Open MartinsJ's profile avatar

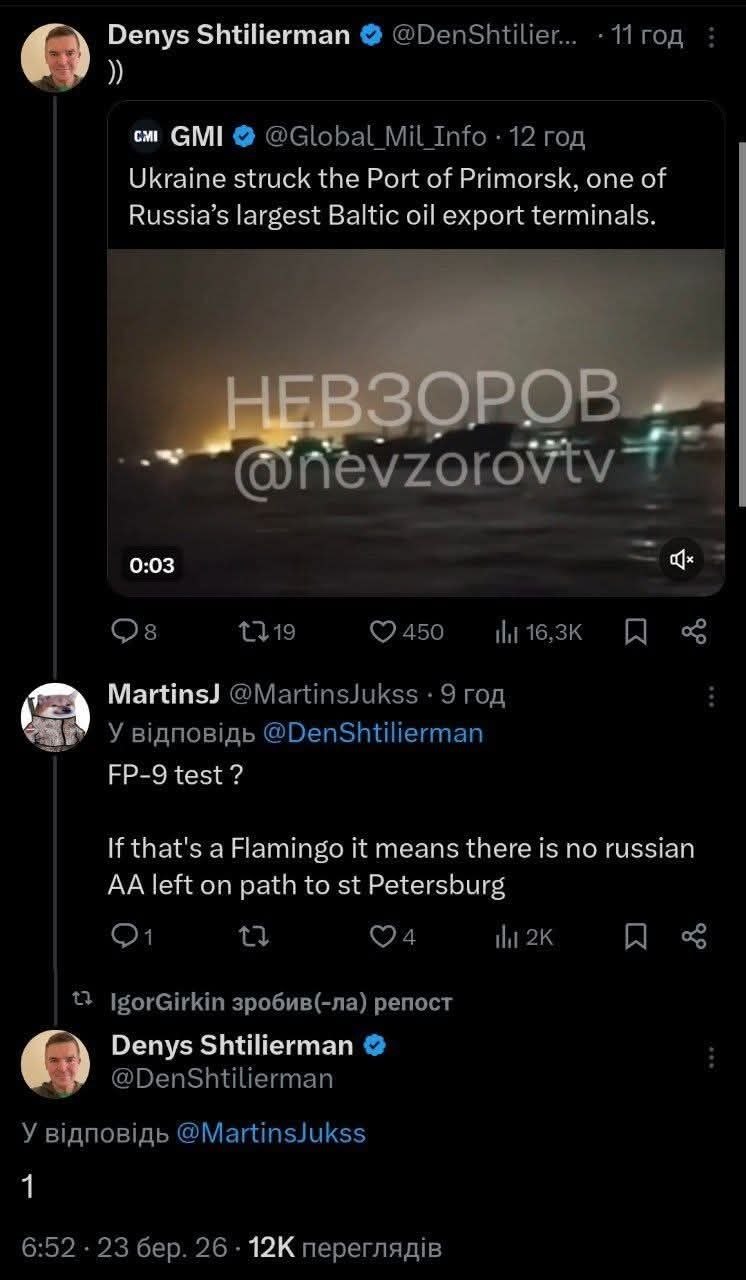pyautogui.click(x=50, y=717)
